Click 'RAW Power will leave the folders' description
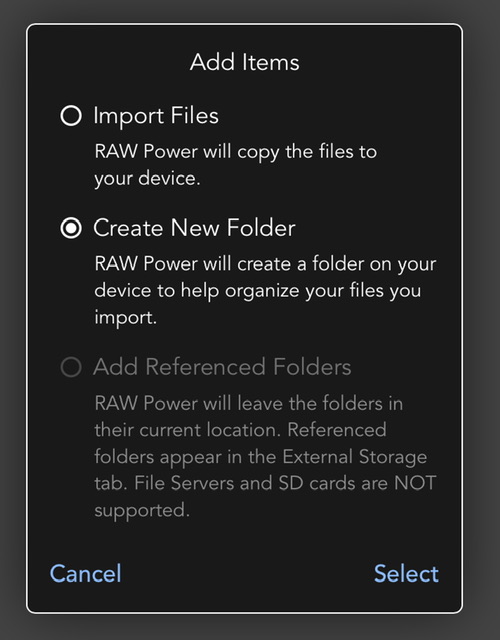 [x=249, y=403]
